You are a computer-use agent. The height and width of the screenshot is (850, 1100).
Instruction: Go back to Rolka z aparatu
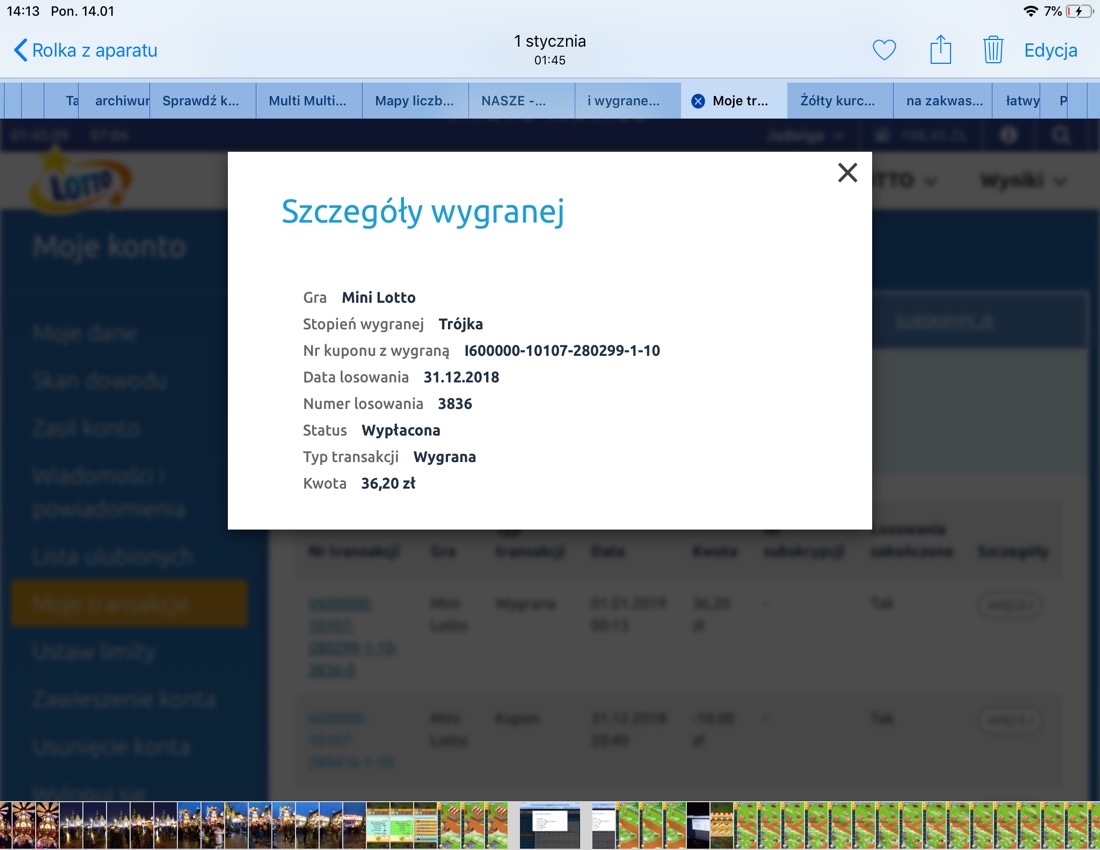[x=85, y=50]
